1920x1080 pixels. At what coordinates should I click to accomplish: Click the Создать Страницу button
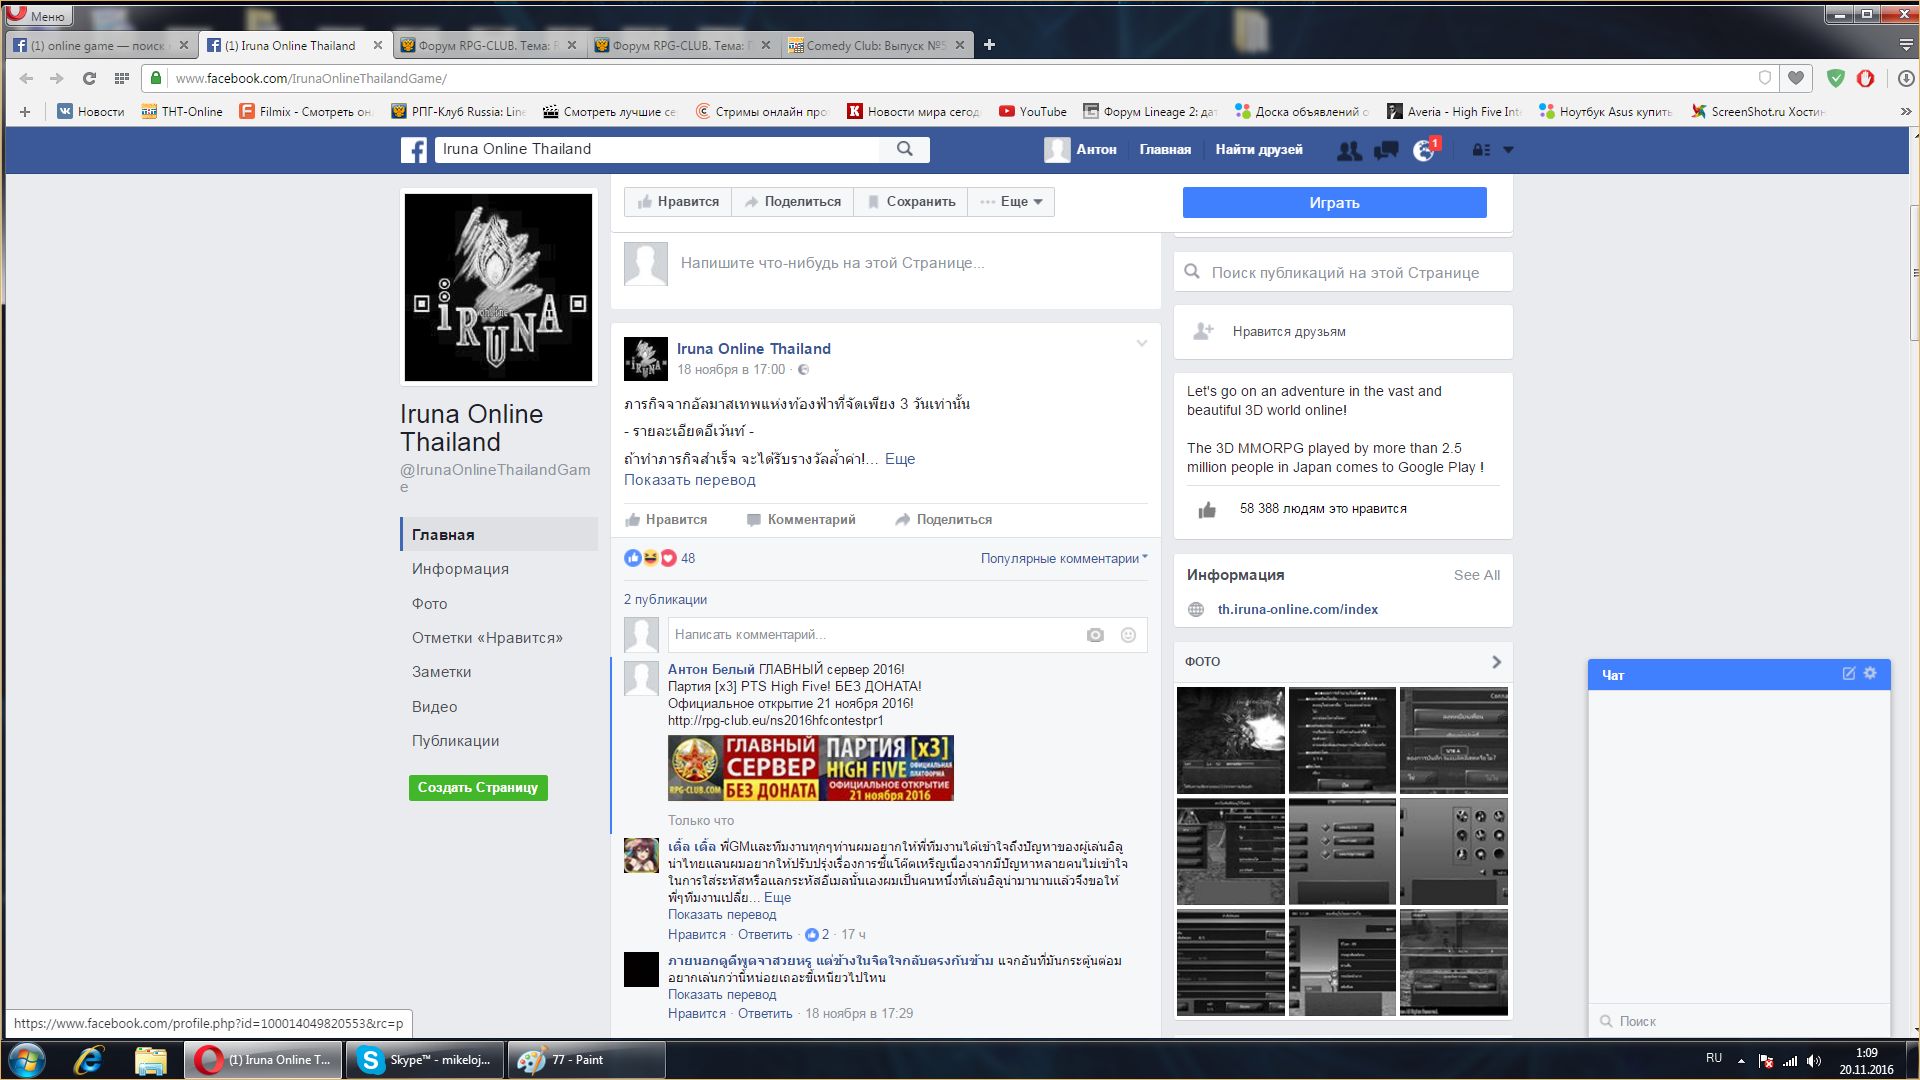tap(478, 788)
